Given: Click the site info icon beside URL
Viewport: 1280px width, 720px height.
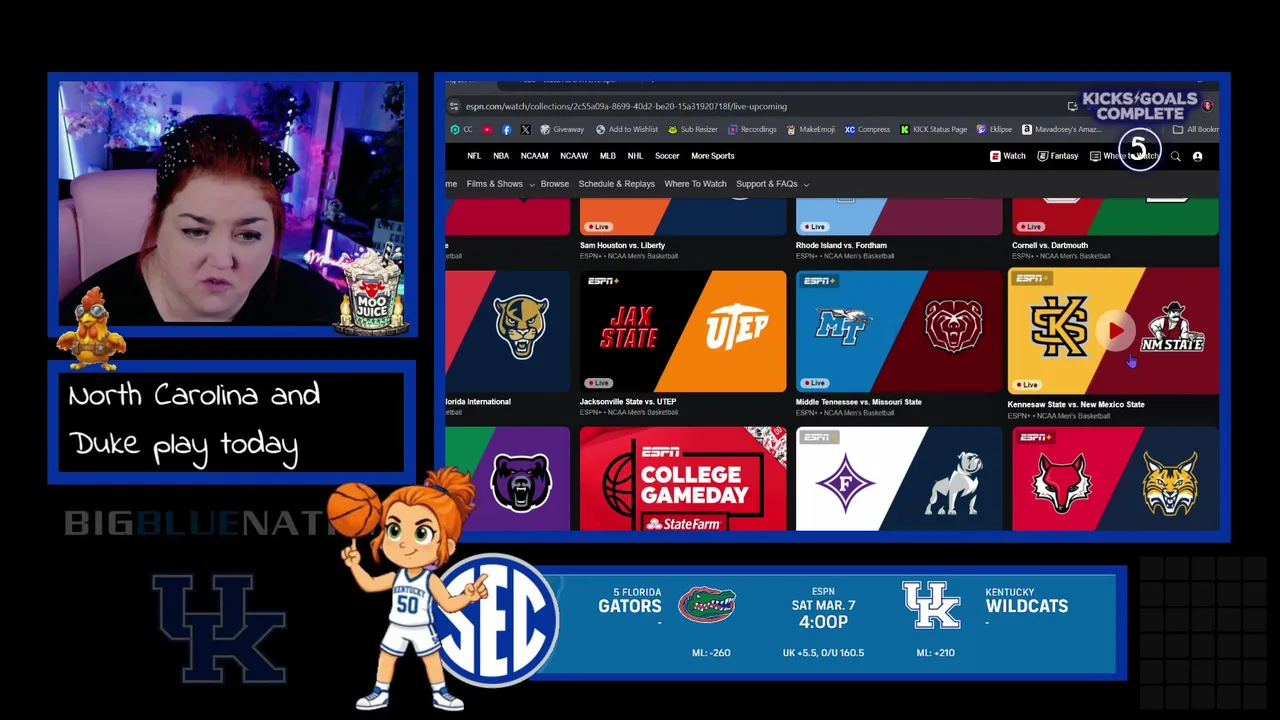Looking at the screenshot, I should click(x=455, y=106).
